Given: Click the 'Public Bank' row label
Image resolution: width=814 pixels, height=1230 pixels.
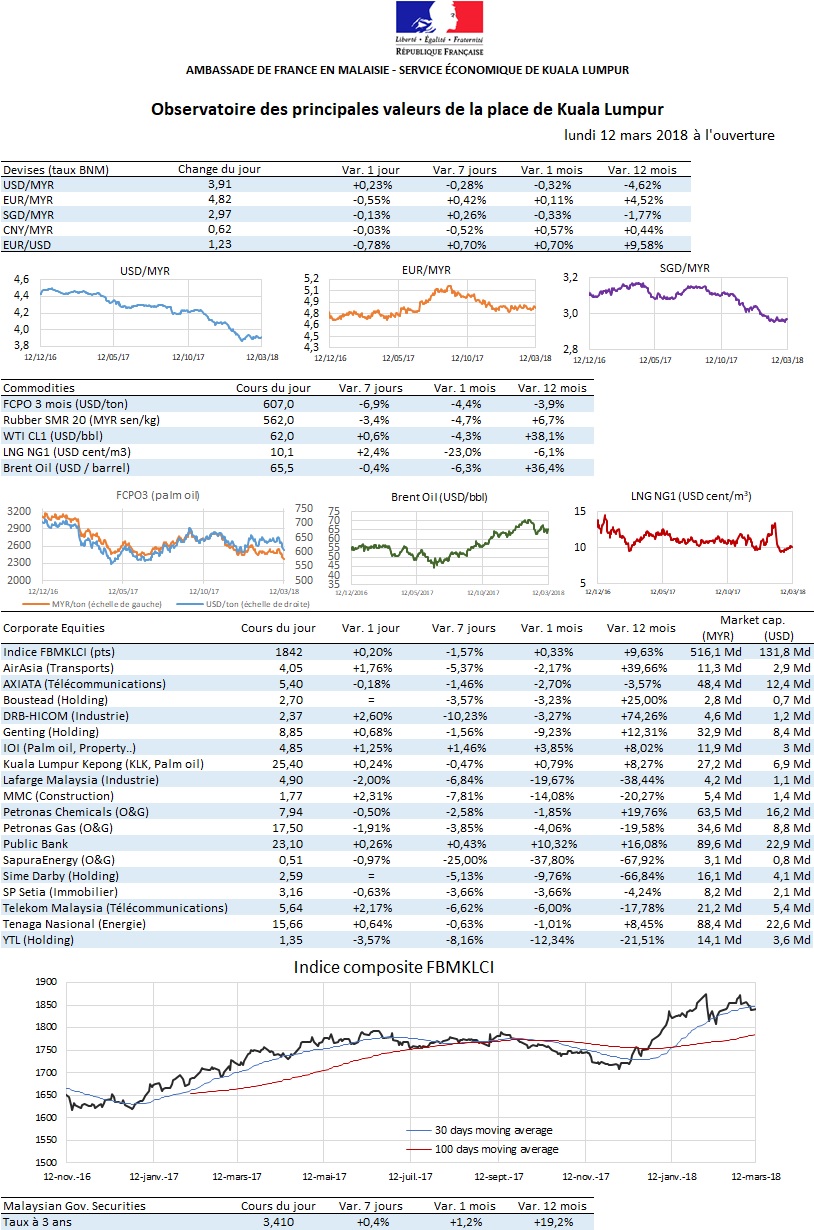Looking at the screenshot, I should coord(37,844).
